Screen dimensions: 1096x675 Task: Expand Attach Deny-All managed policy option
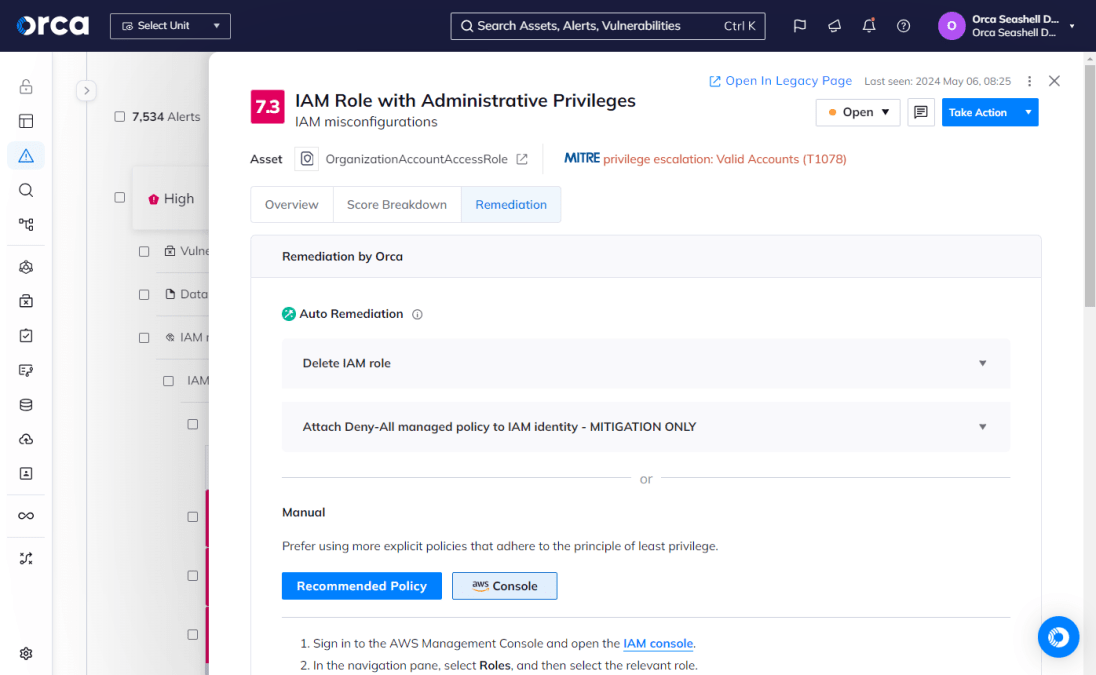646,427
